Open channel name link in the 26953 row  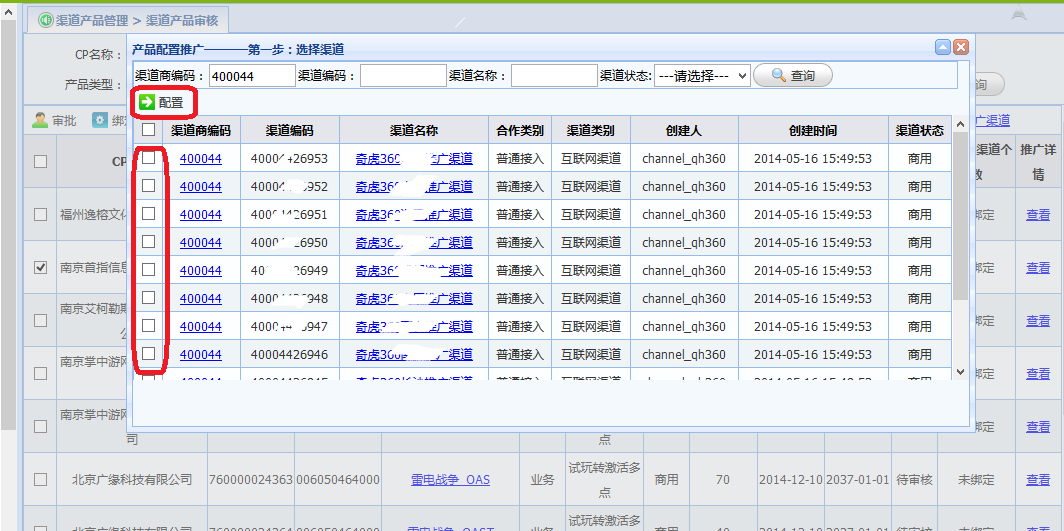tap(414, 159)
